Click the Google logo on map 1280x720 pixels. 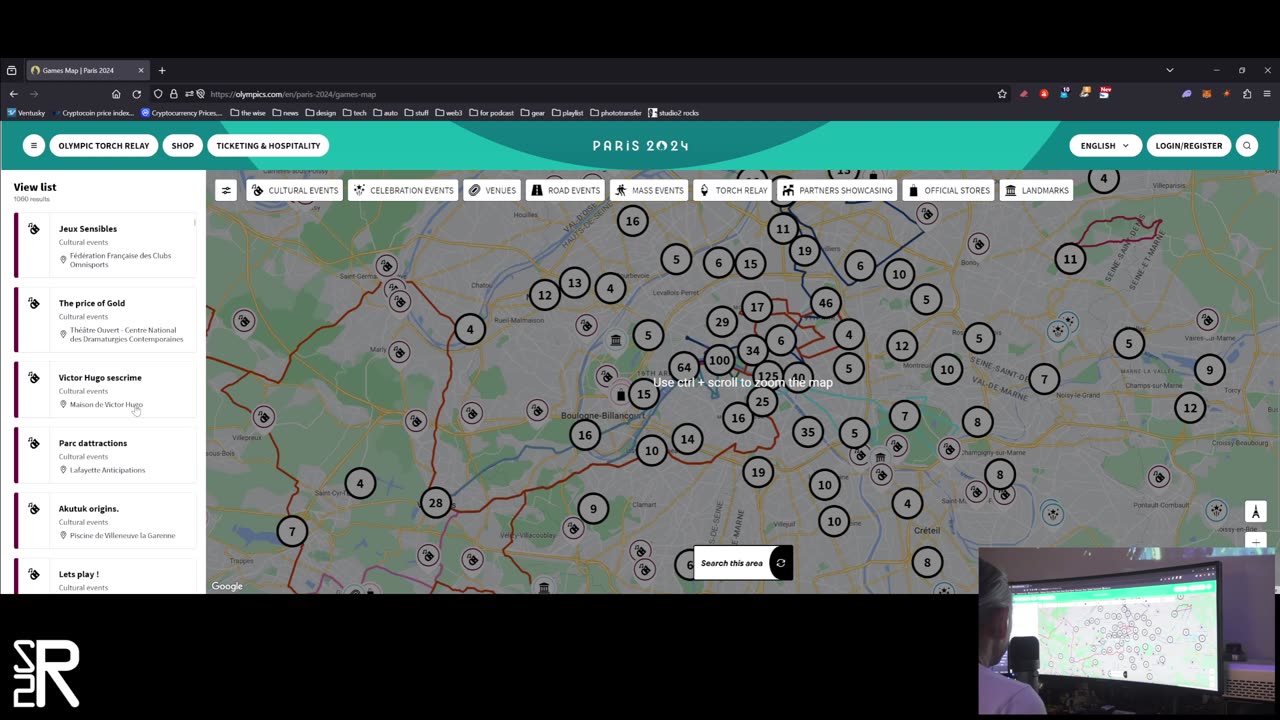(x=227, y=586)
